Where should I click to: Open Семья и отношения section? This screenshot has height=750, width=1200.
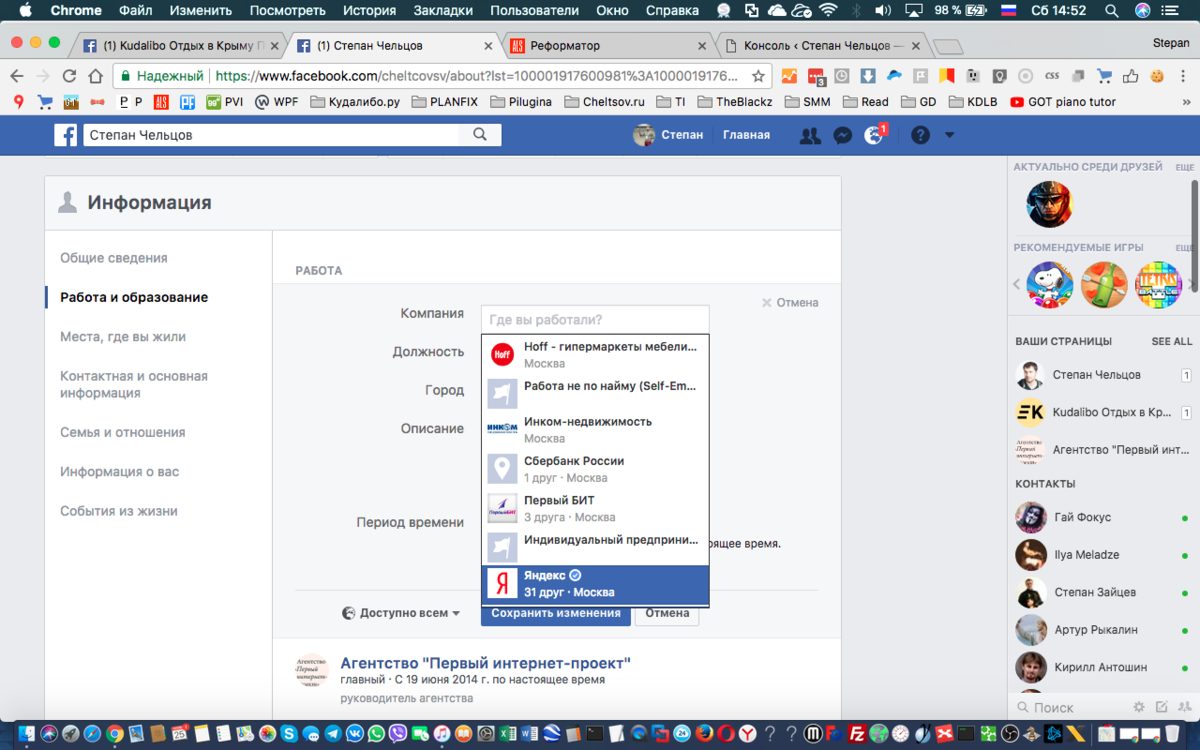coord(123,432)
